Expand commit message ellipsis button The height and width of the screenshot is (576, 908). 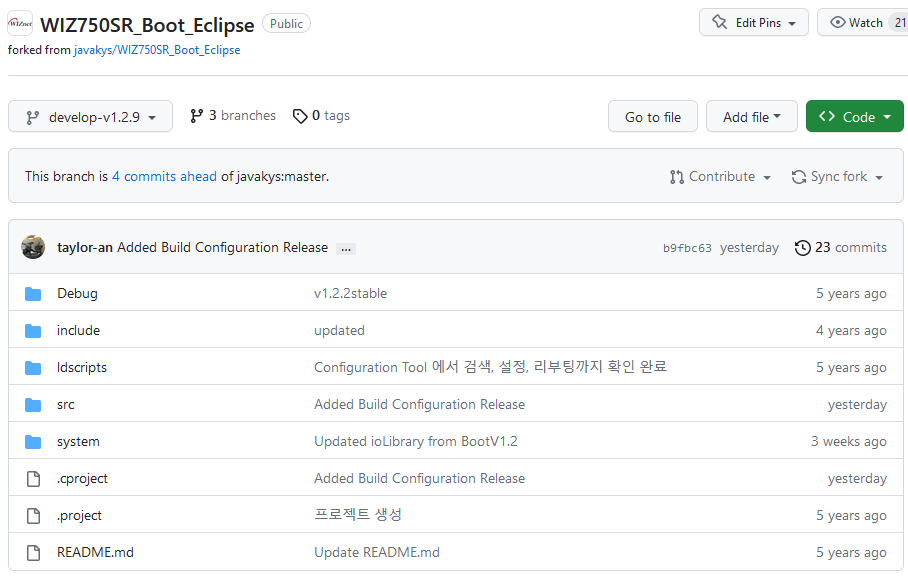(346, 249)
